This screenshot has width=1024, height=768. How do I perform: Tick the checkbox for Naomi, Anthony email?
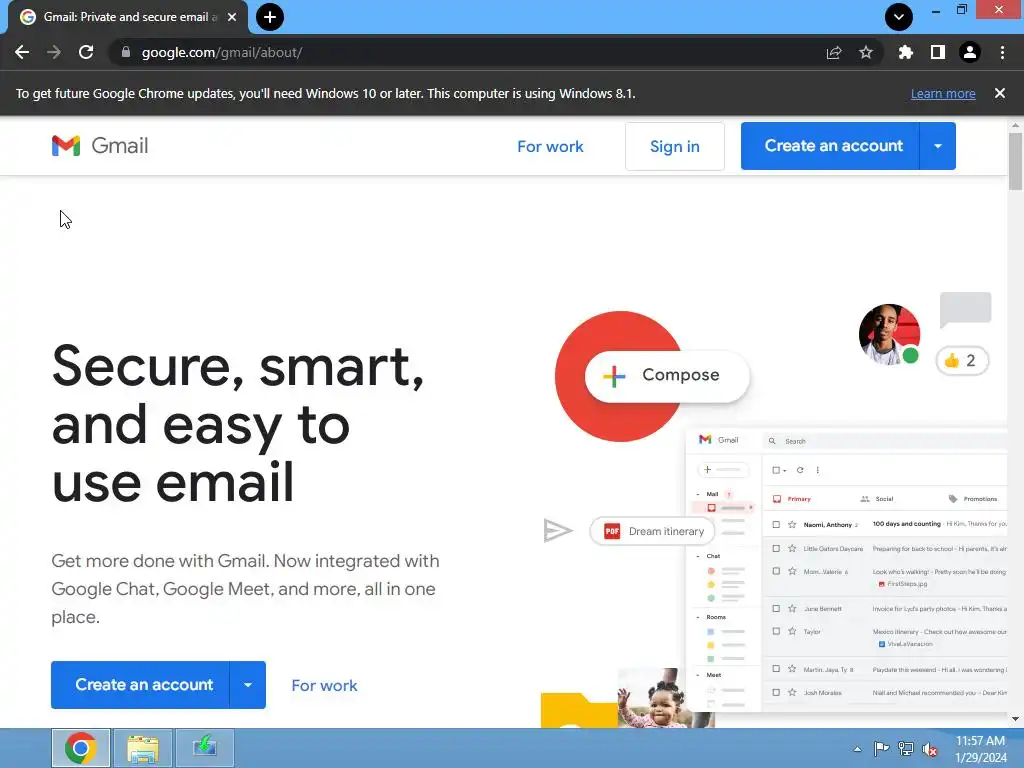tap(776, 524)
